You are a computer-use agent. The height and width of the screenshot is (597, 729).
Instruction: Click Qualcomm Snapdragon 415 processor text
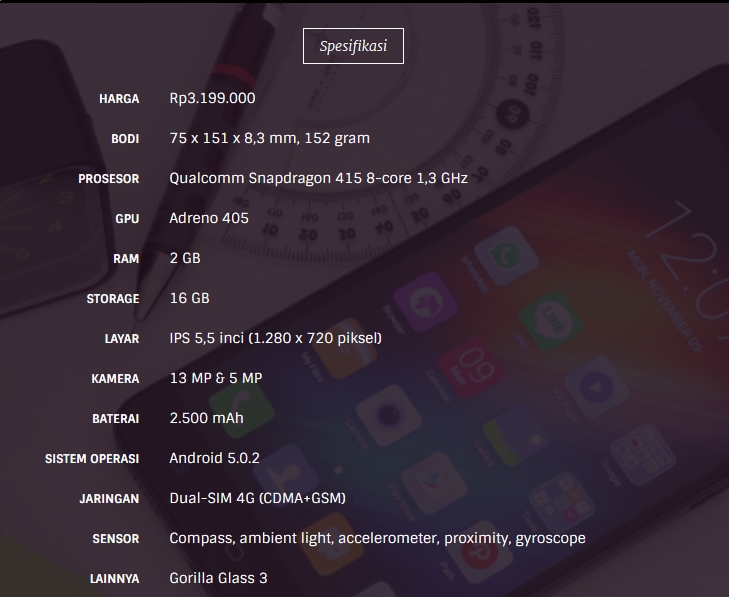tap(318, 178)
